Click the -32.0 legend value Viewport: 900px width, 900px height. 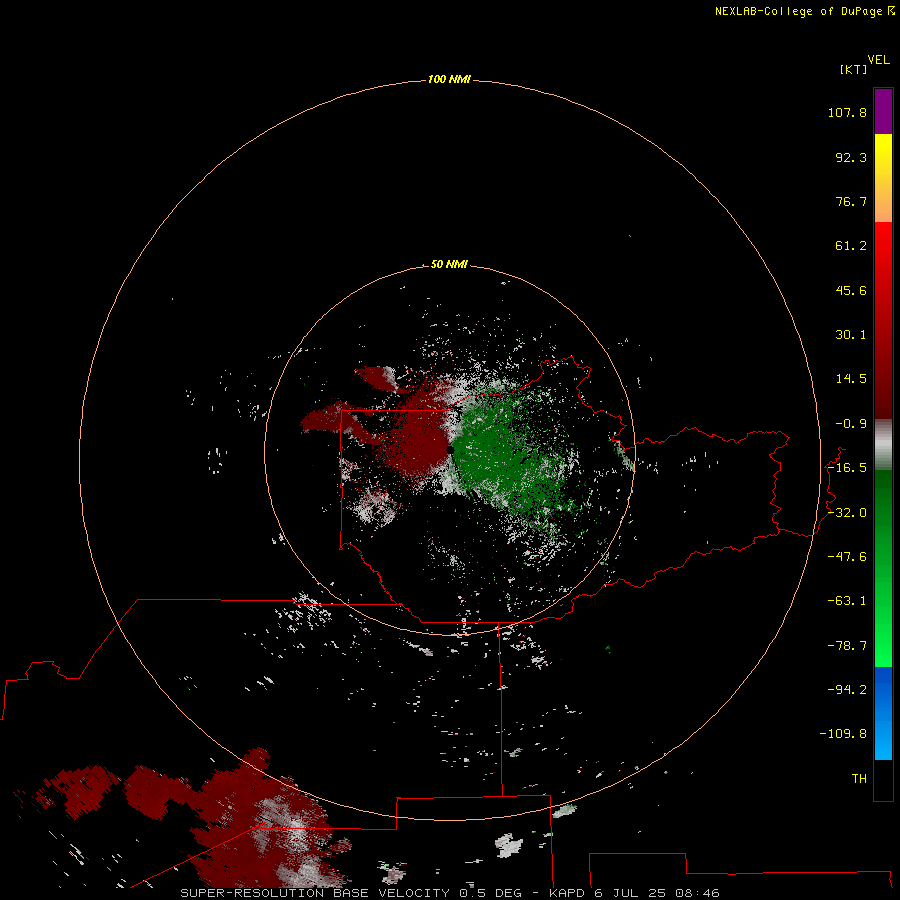pyautogui.click(x=847, y=513)
